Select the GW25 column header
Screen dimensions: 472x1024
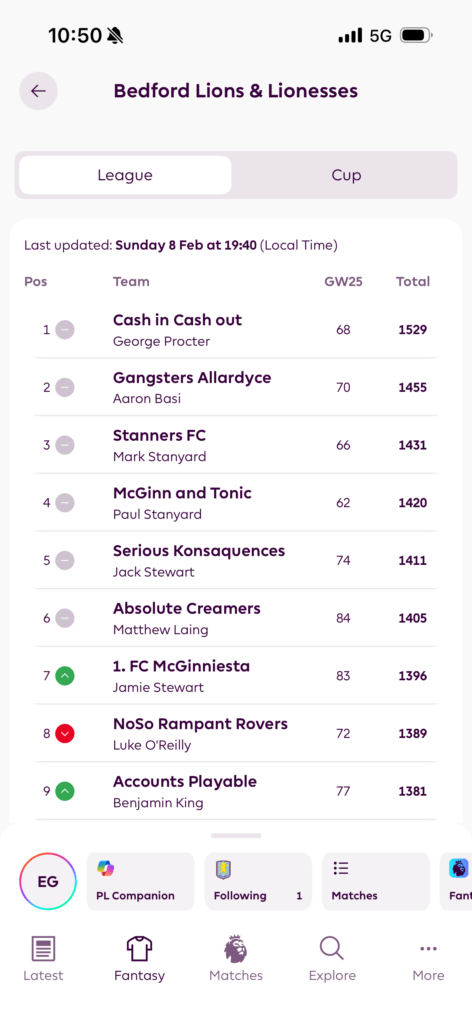coord(343,281)
